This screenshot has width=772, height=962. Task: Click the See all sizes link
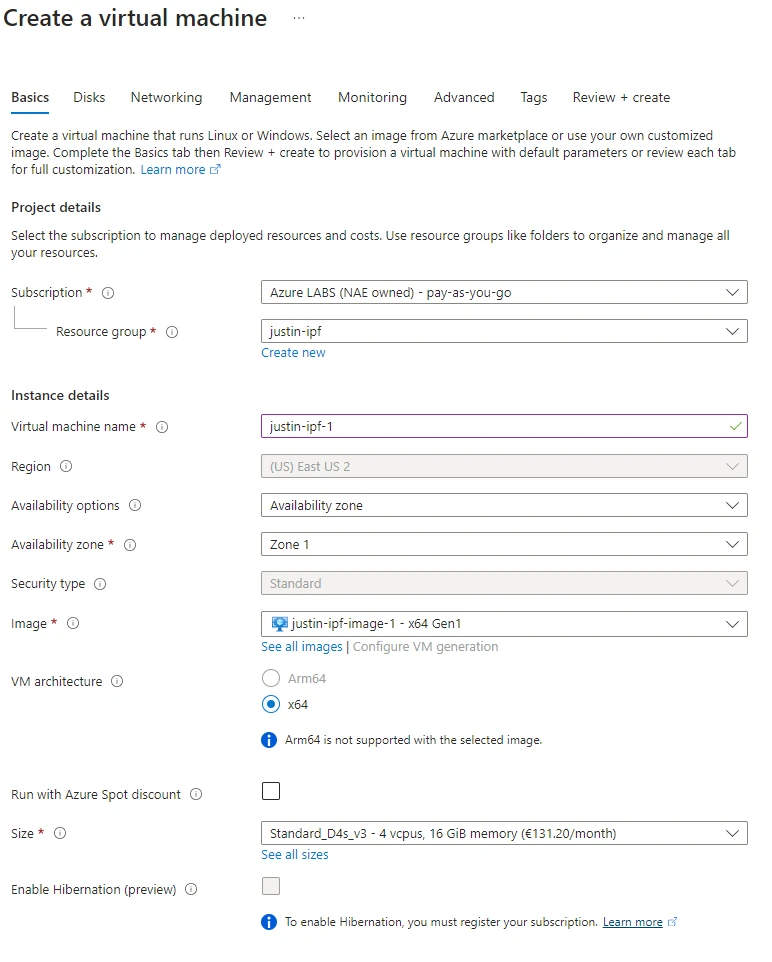point(294,855)
